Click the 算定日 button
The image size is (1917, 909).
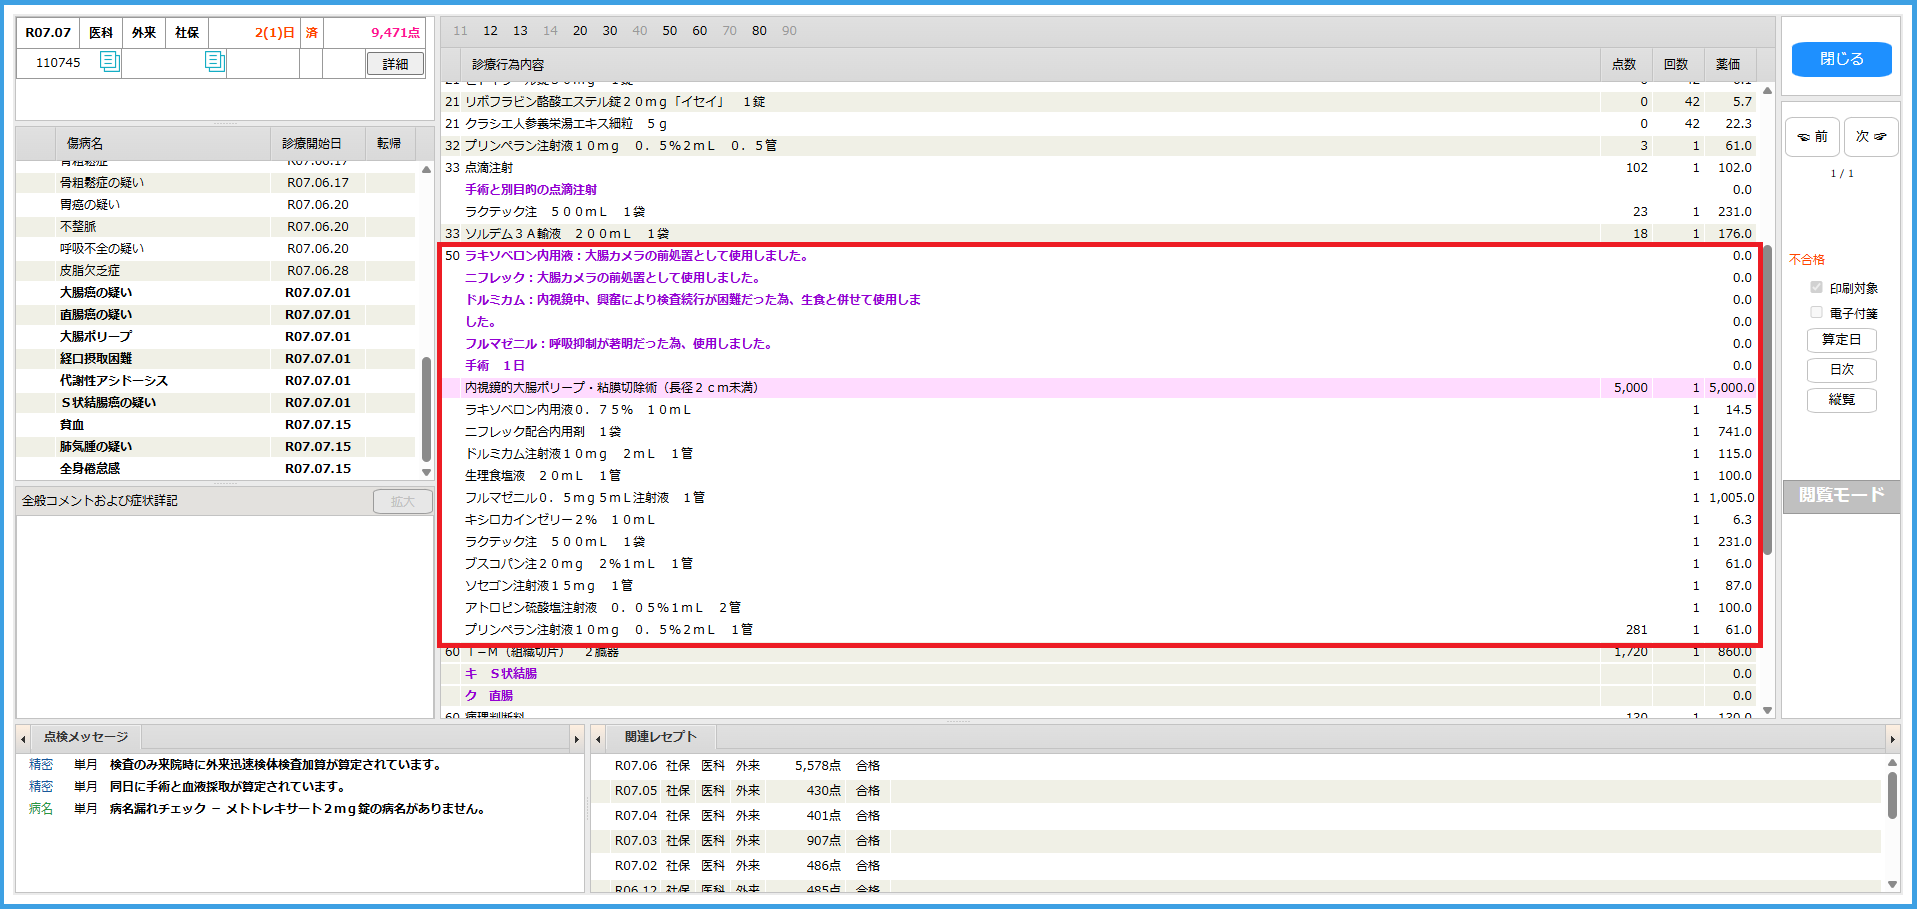point(1841,340)
